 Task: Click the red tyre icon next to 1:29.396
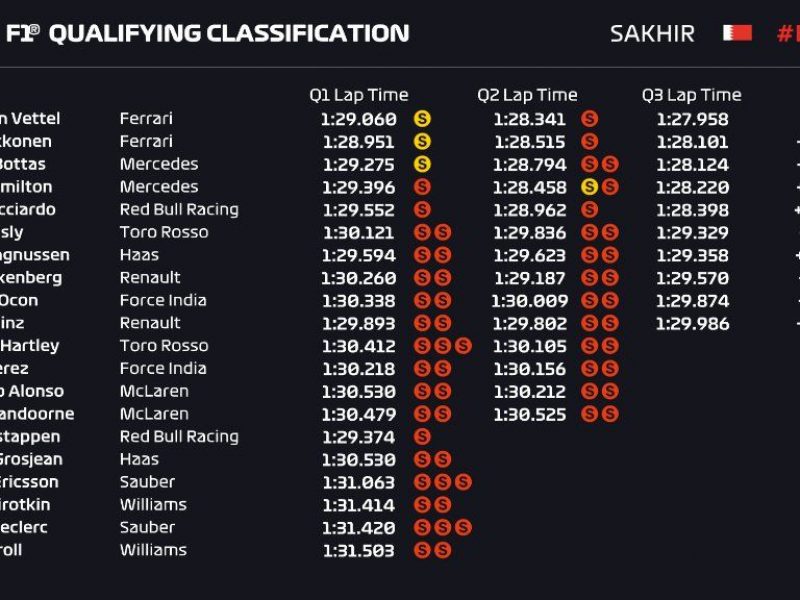(x=422, y=187)
